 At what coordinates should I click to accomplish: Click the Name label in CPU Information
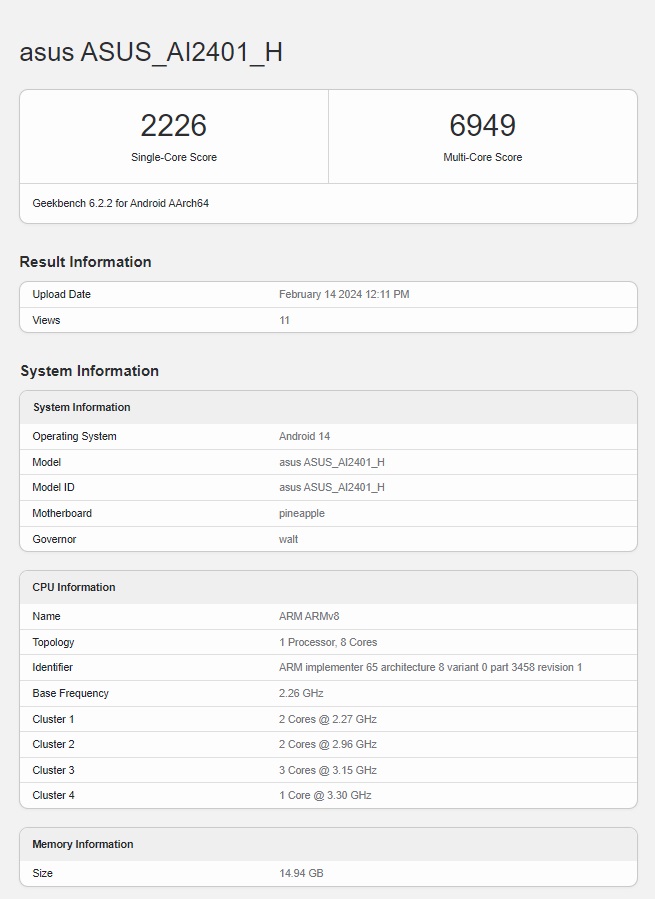(x=46, y=616)
